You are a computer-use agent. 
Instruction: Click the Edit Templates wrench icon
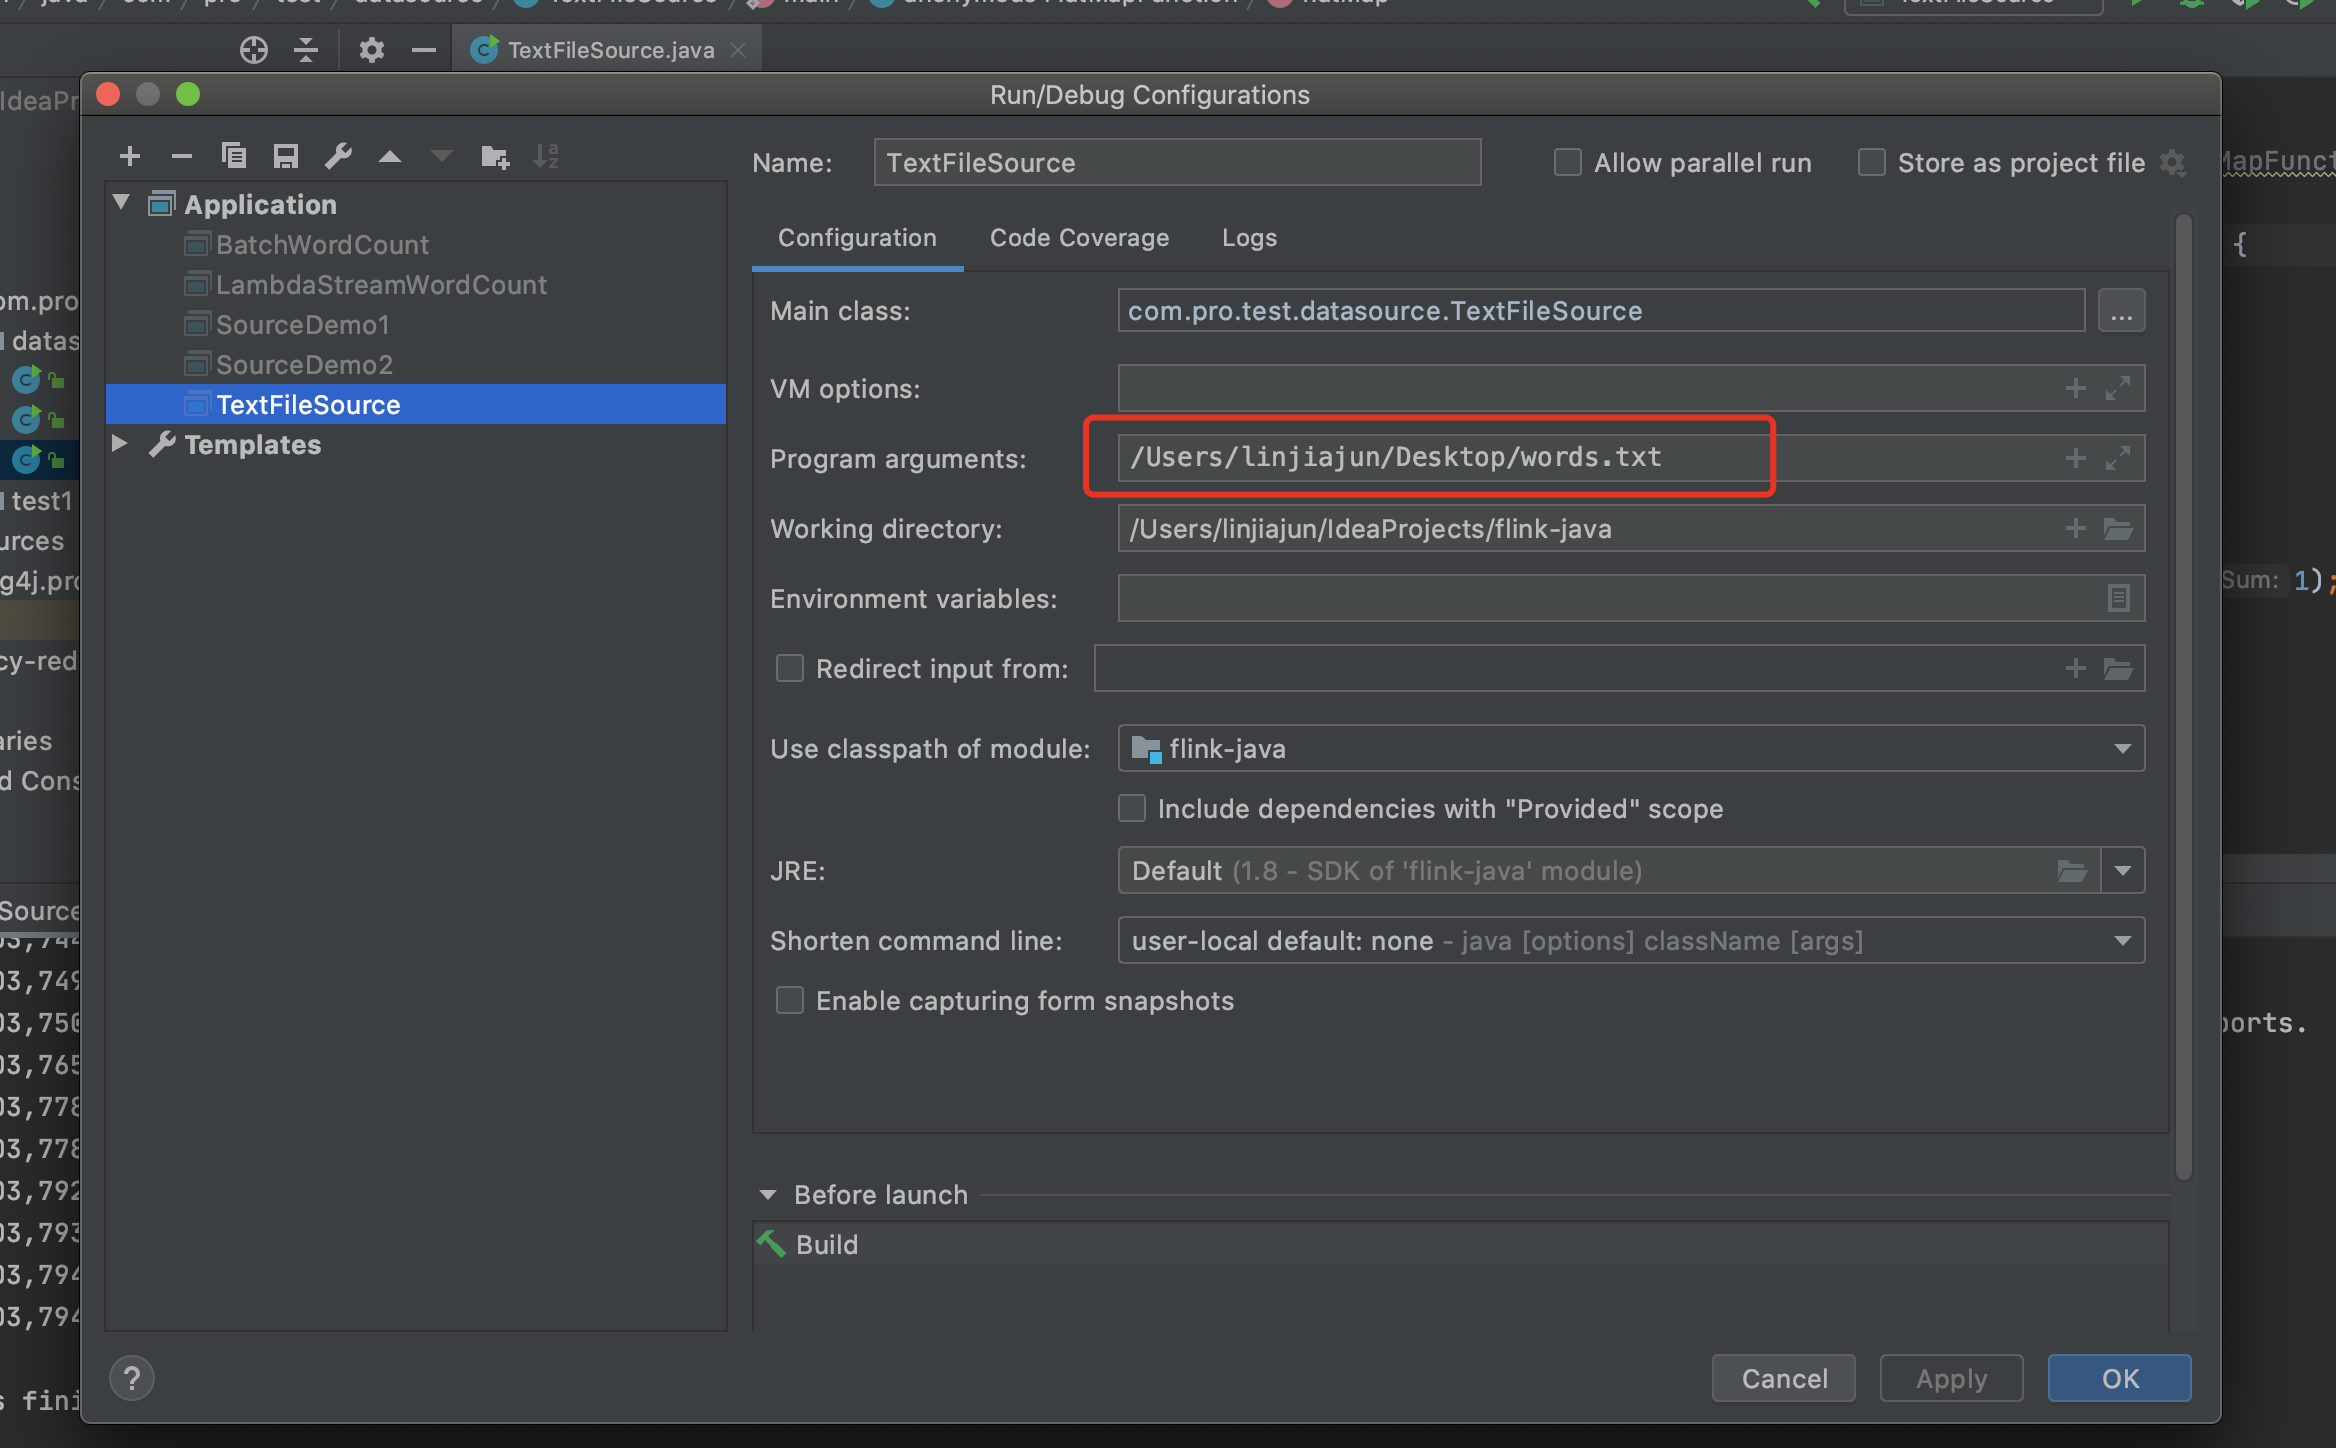(x=338, y=156)
